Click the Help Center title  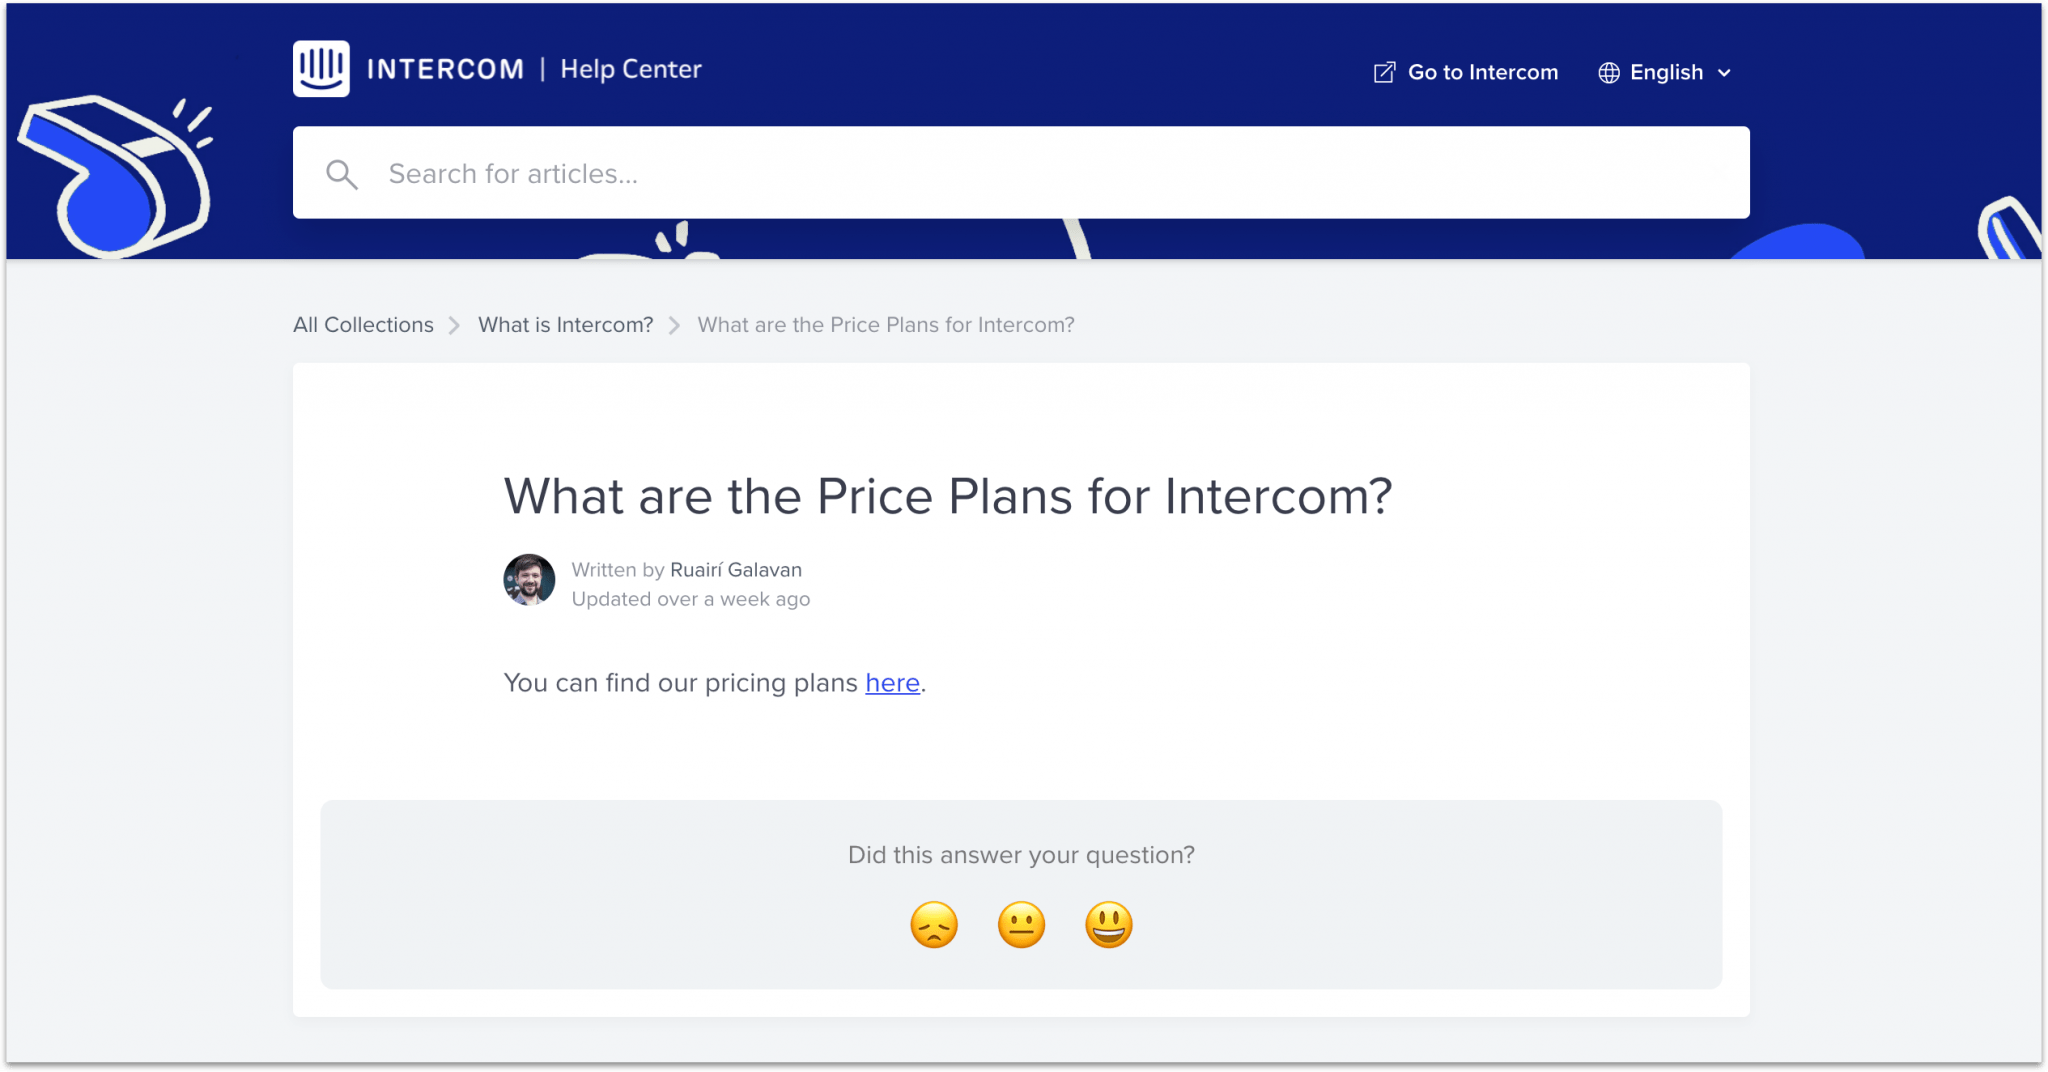coord(631,69)
